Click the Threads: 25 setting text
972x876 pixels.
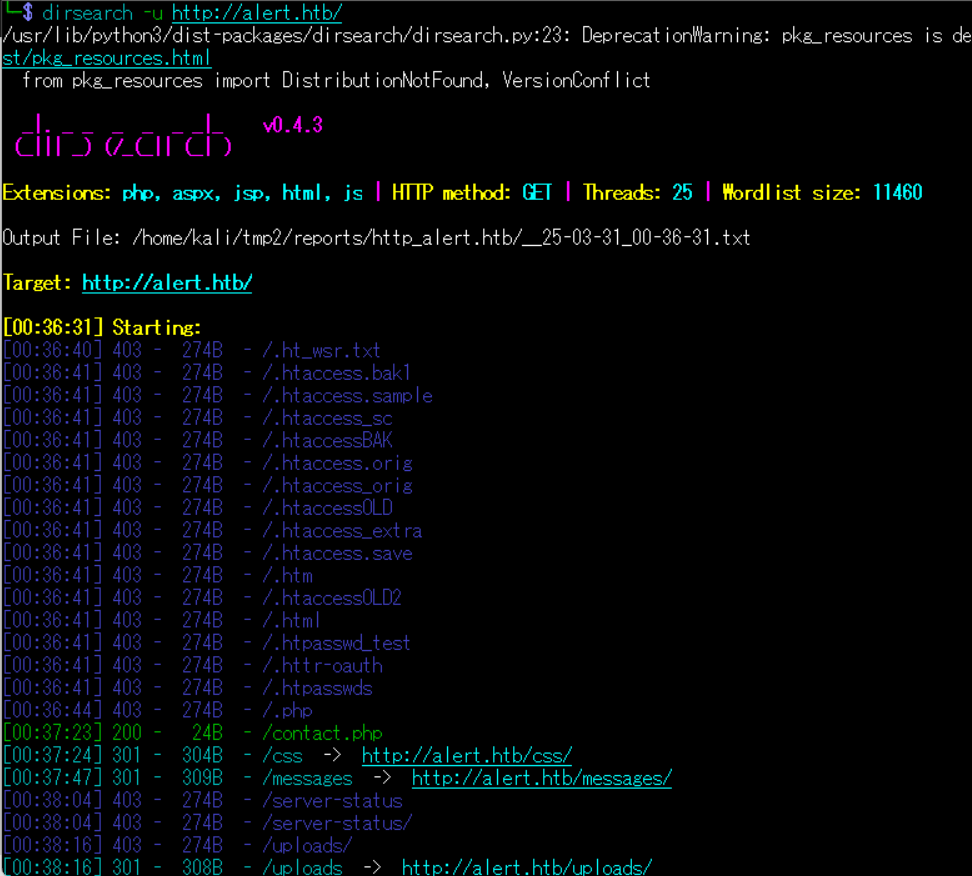[x=637, y=193]
